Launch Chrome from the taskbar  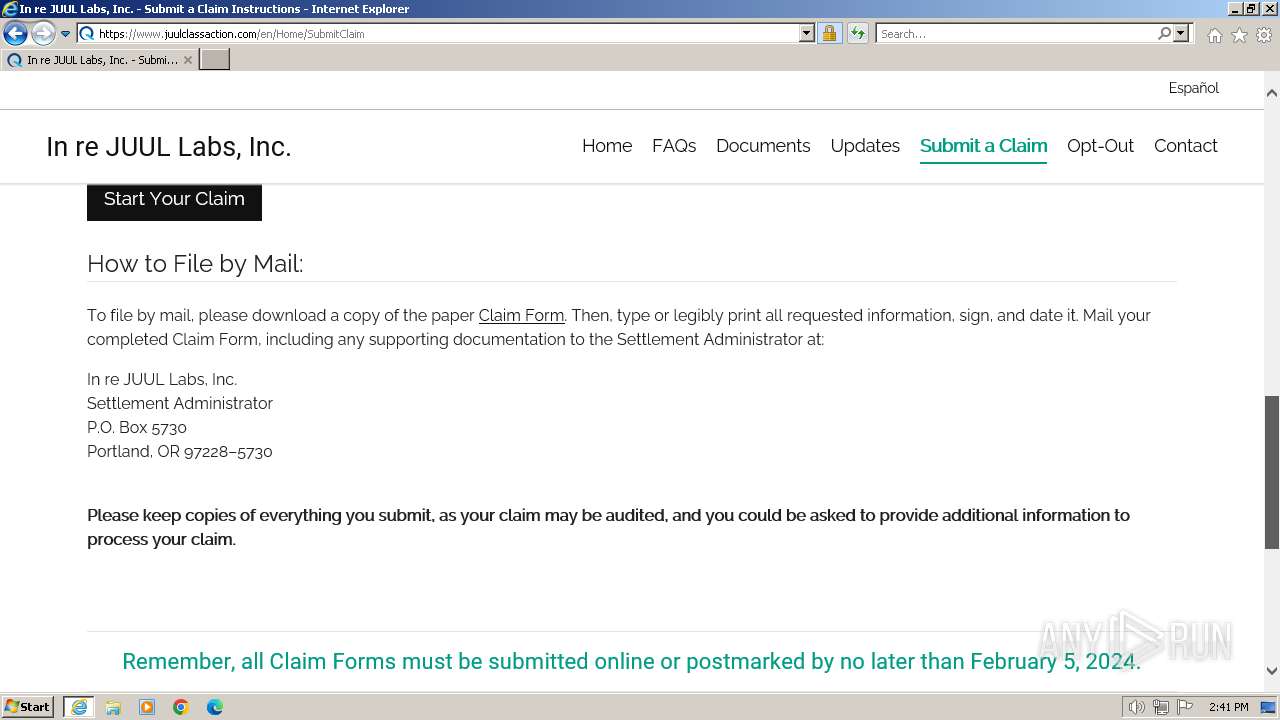(x=181, y=707)
